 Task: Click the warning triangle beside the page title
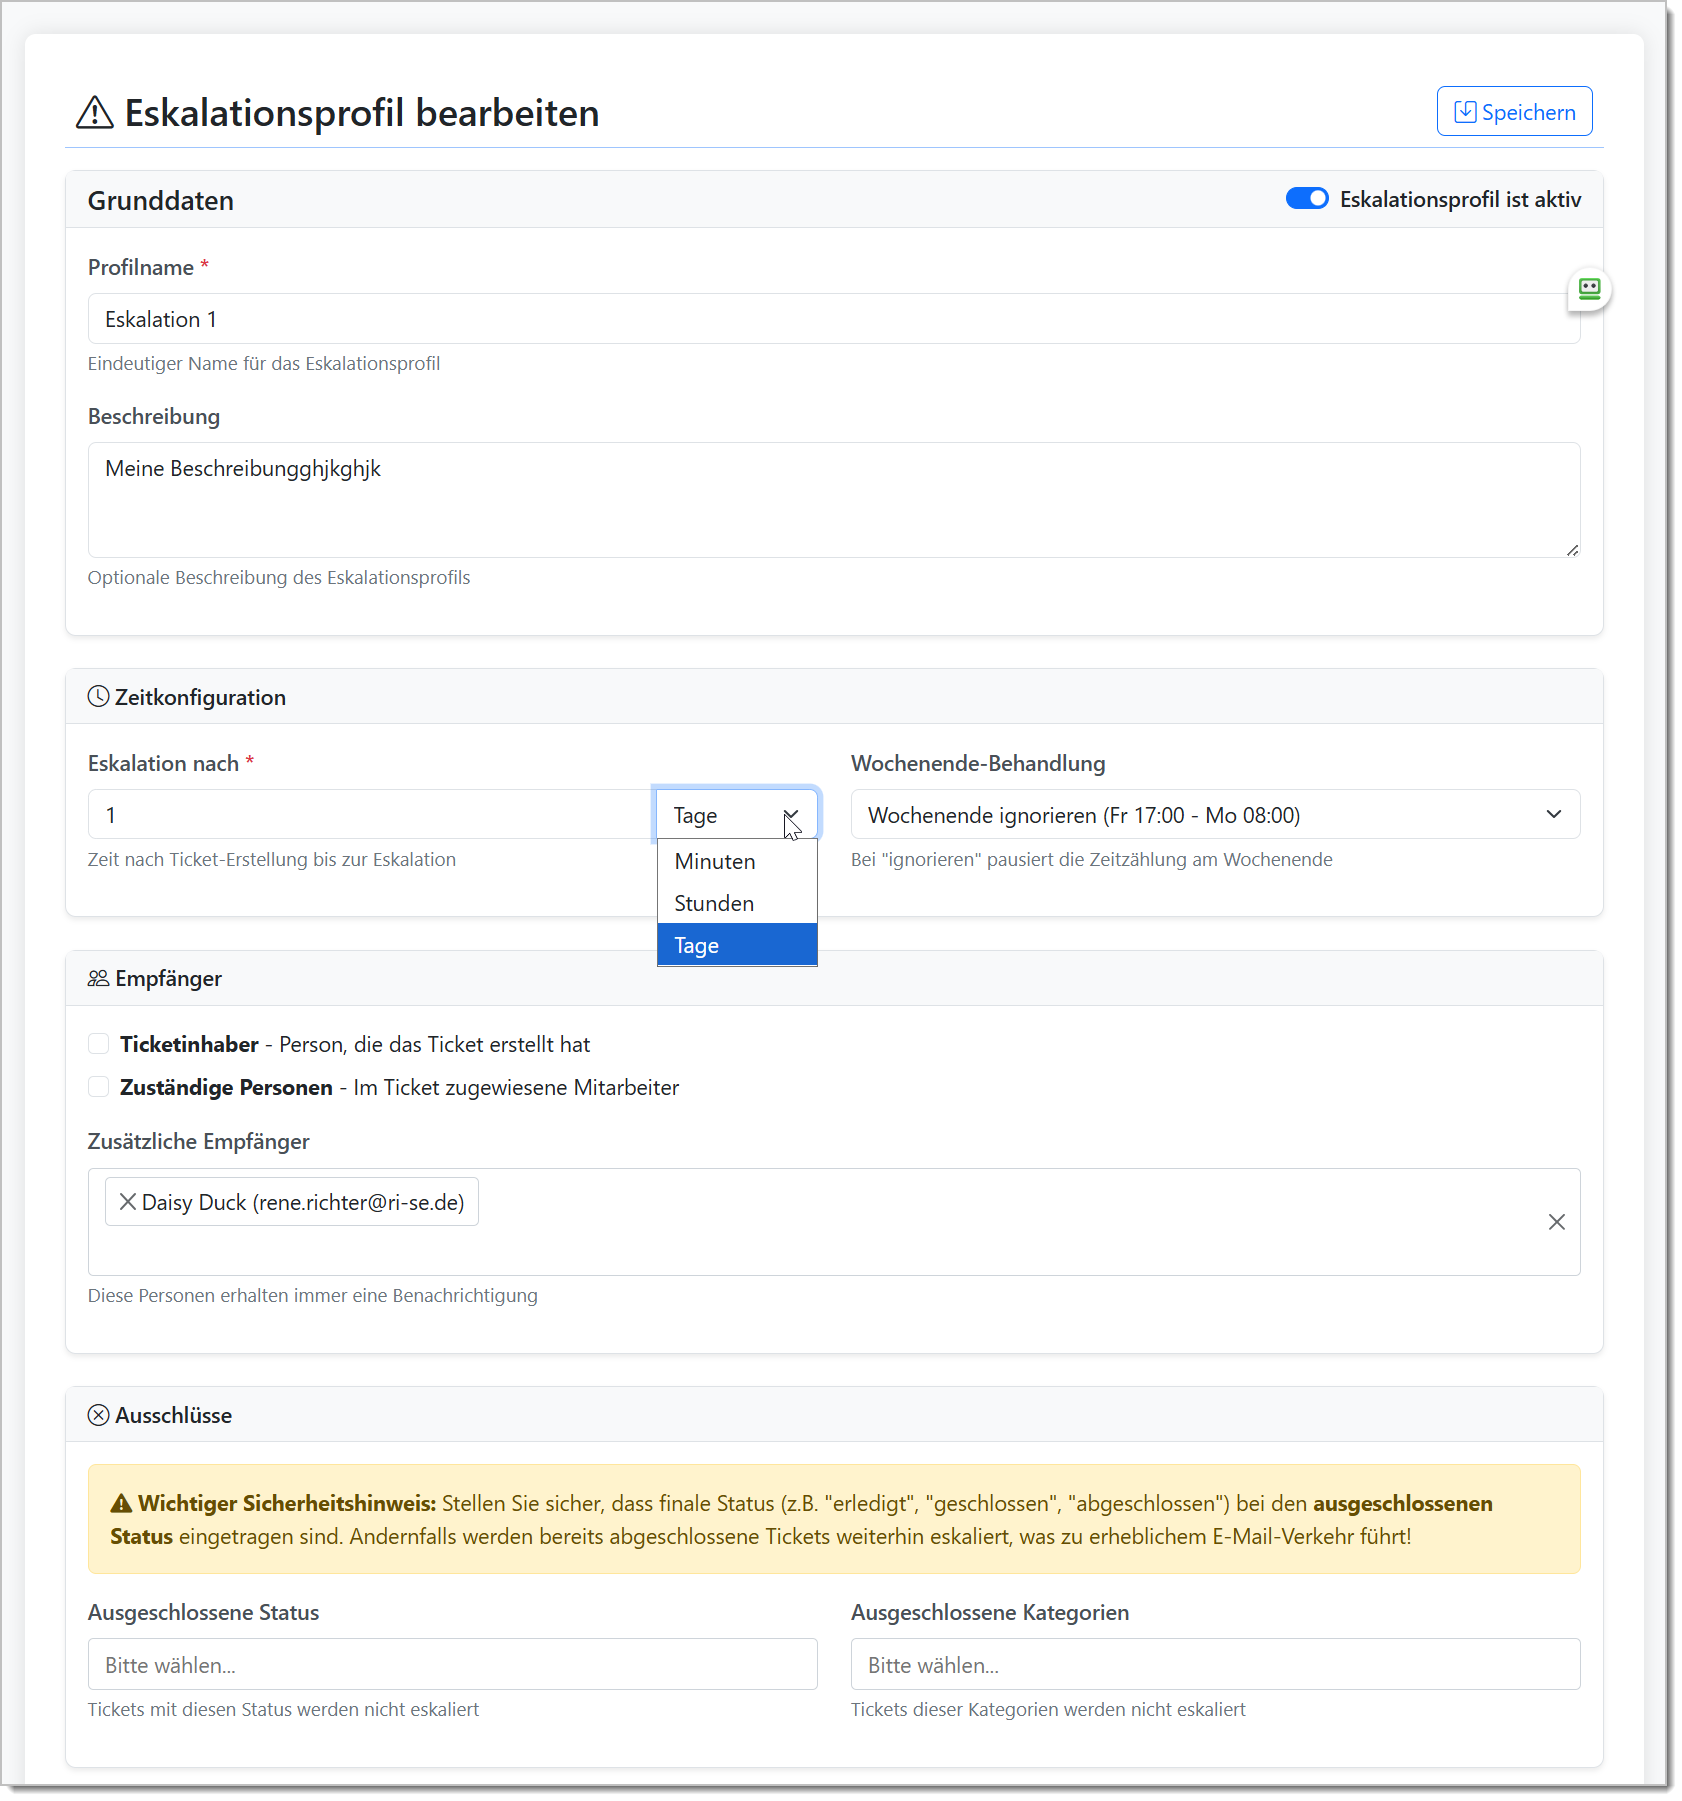point(93,113)
